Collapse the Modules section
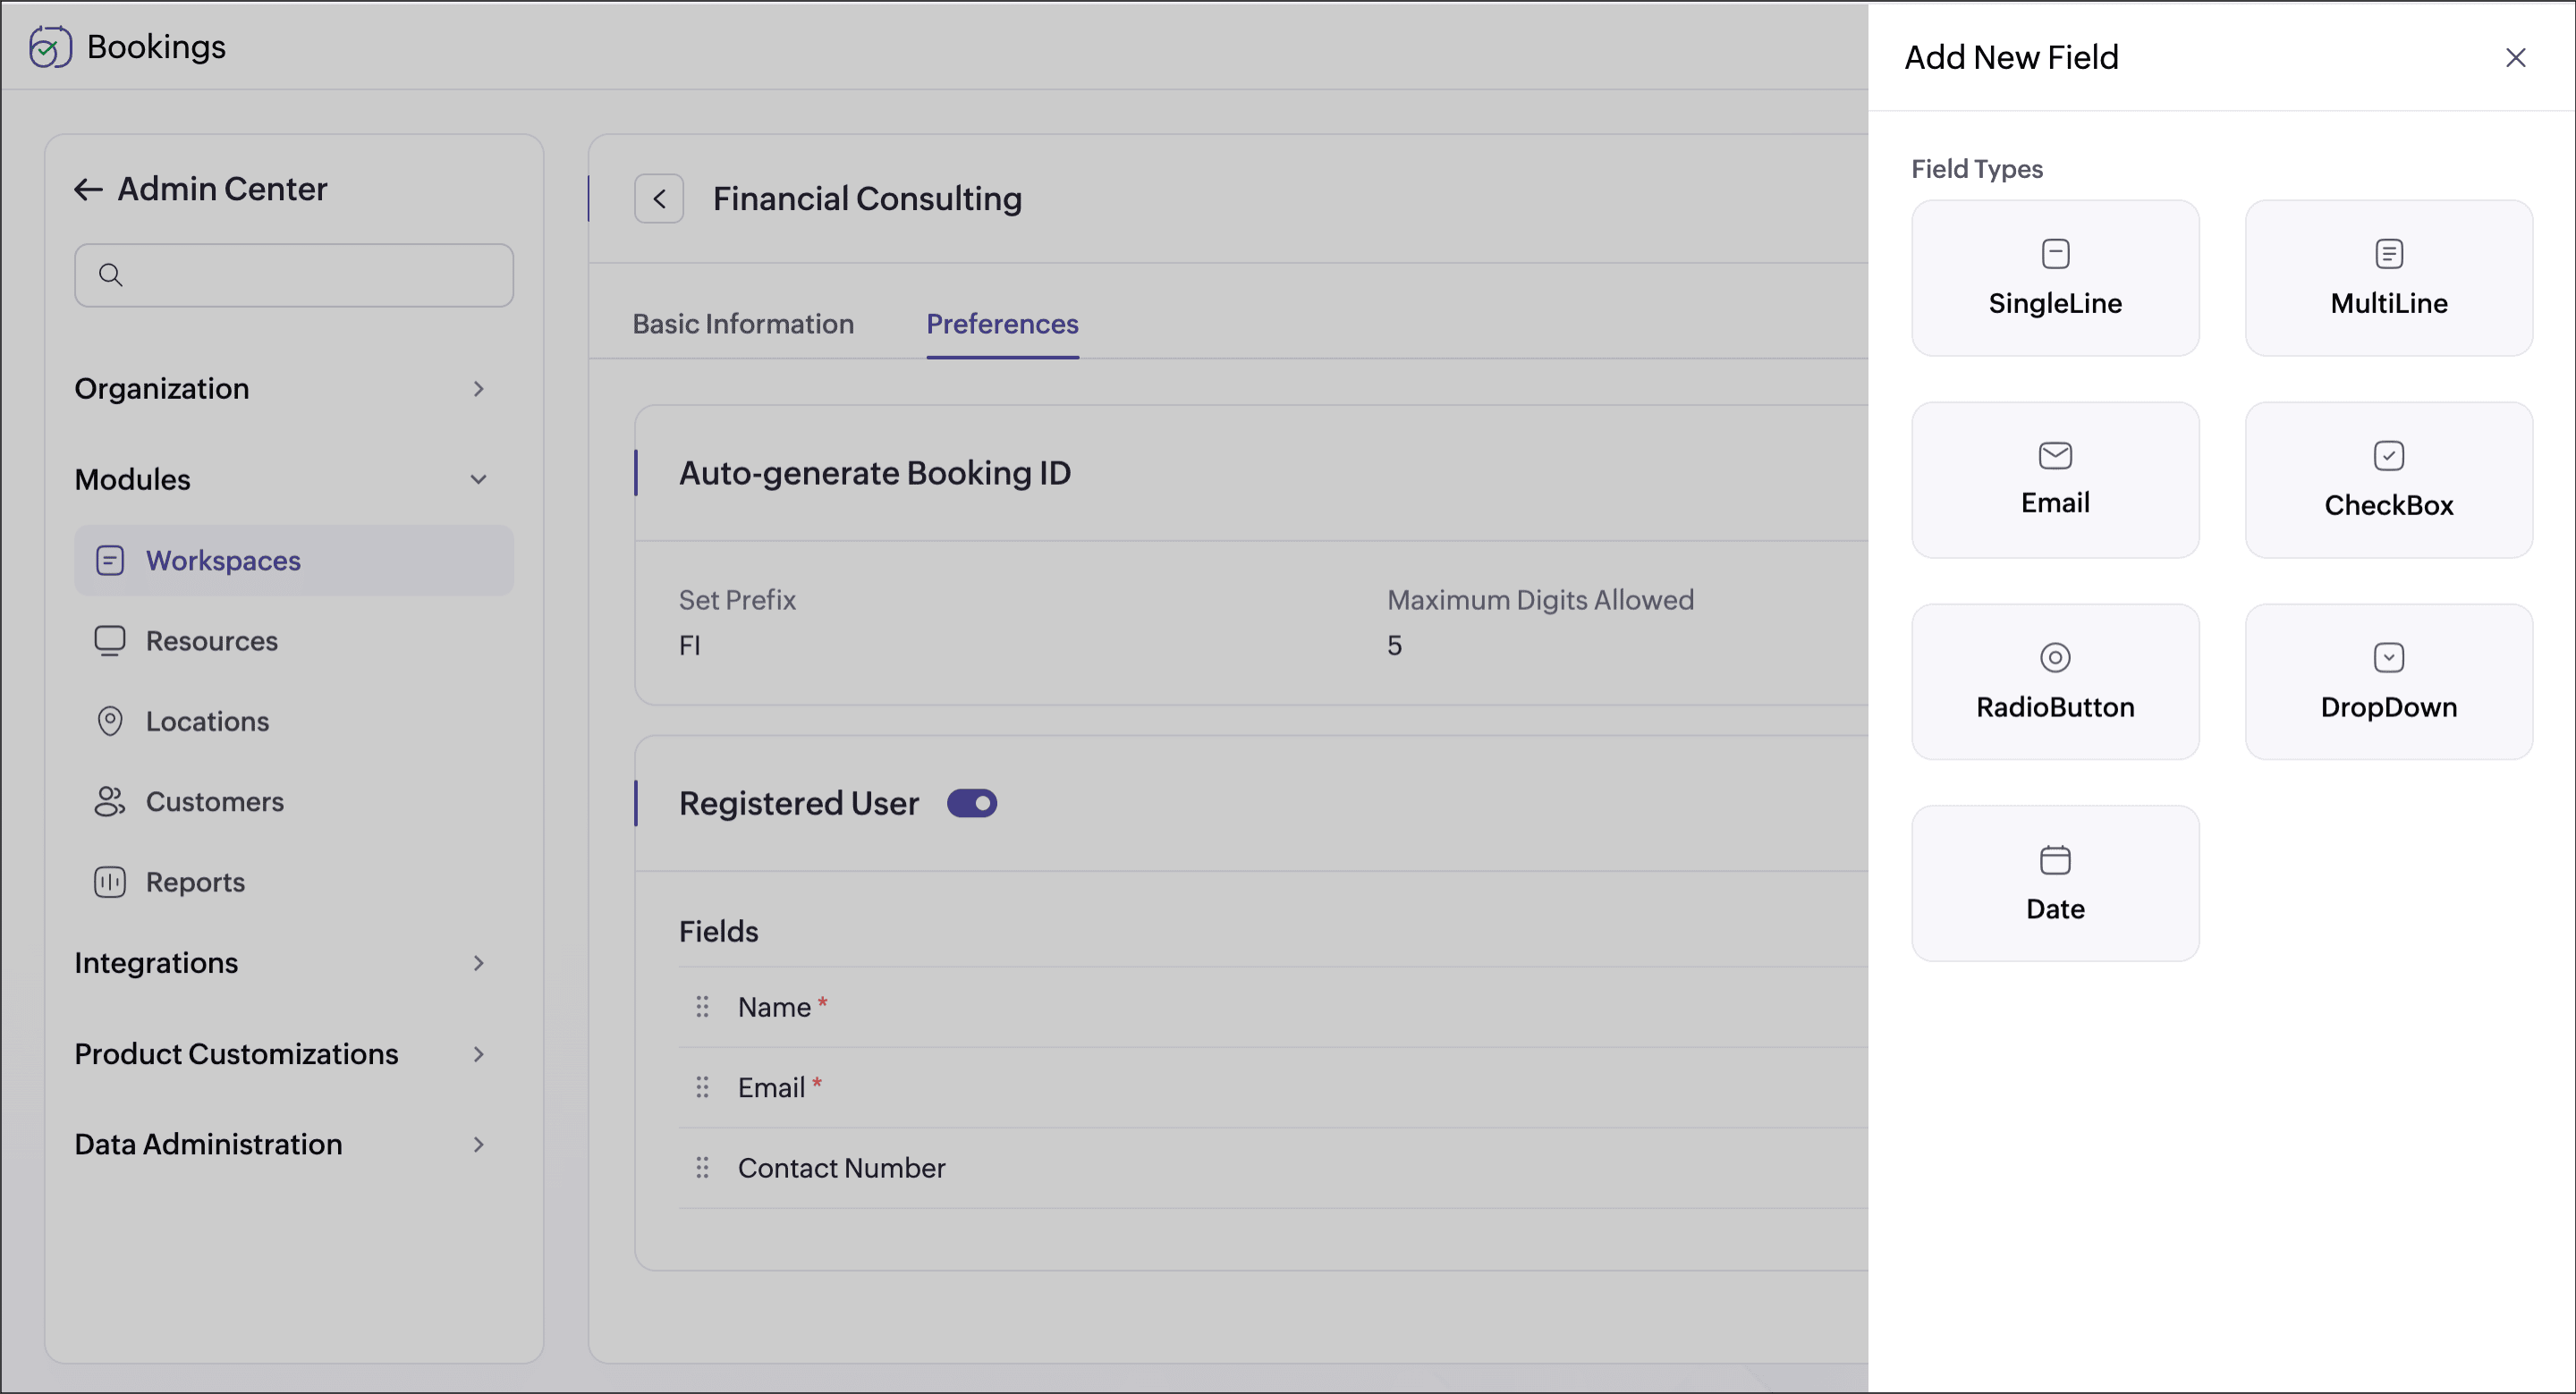 coord(478,480)
